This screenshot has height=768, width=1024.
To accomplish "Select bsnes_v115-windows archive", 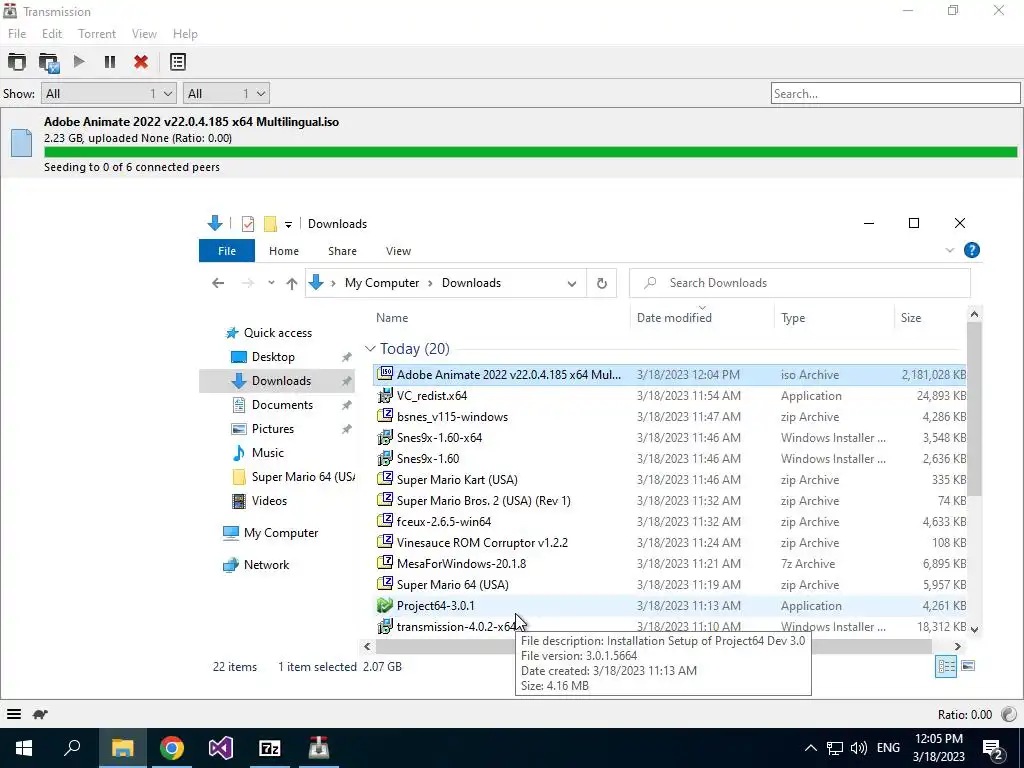I will point(669,417).
